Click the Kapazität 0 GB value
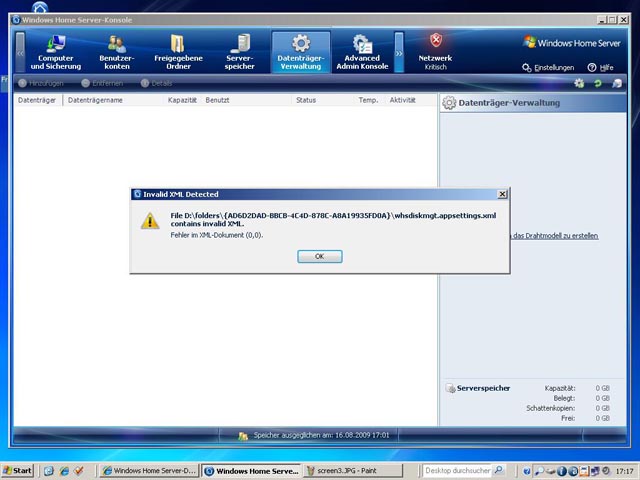 click(x=602, y=388)
